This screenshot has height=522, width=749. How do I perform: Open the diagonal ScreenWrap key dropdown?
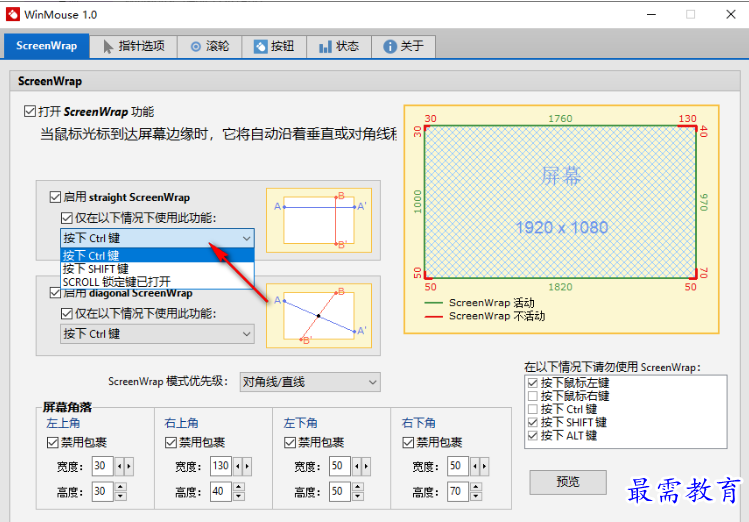[157, 334]
